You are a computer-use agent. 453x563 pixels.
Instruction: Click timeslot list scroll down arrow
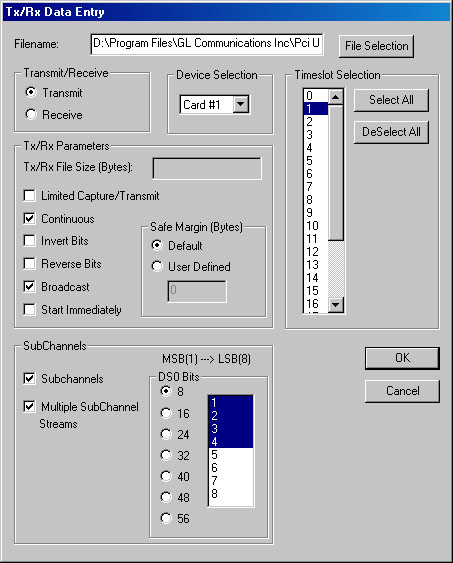(x=336, y=305)
